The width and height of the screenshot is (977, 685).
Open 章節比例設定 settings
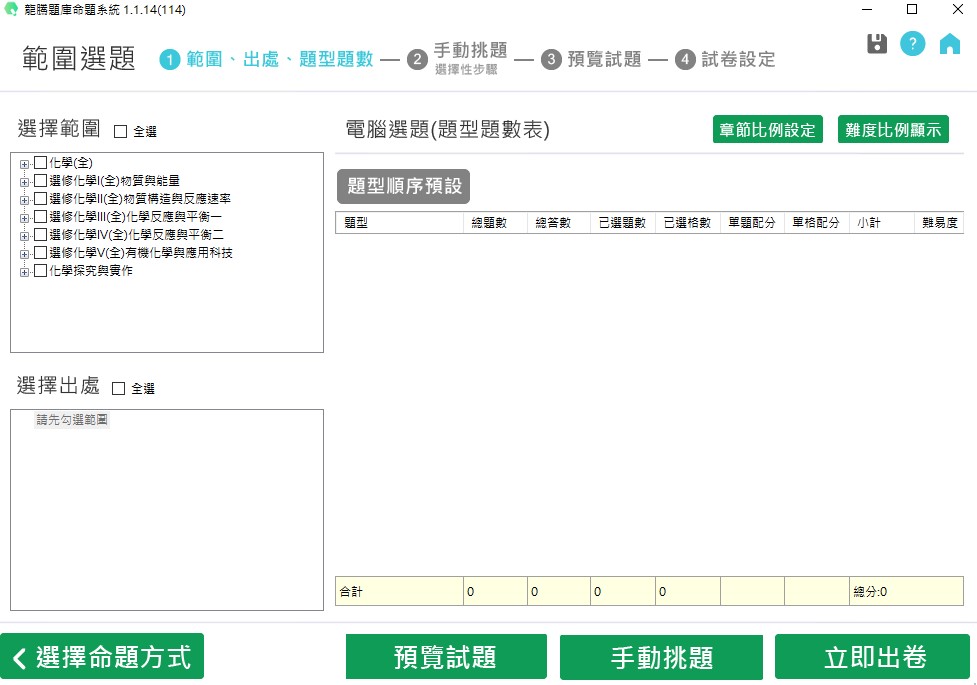coord(768,130)
